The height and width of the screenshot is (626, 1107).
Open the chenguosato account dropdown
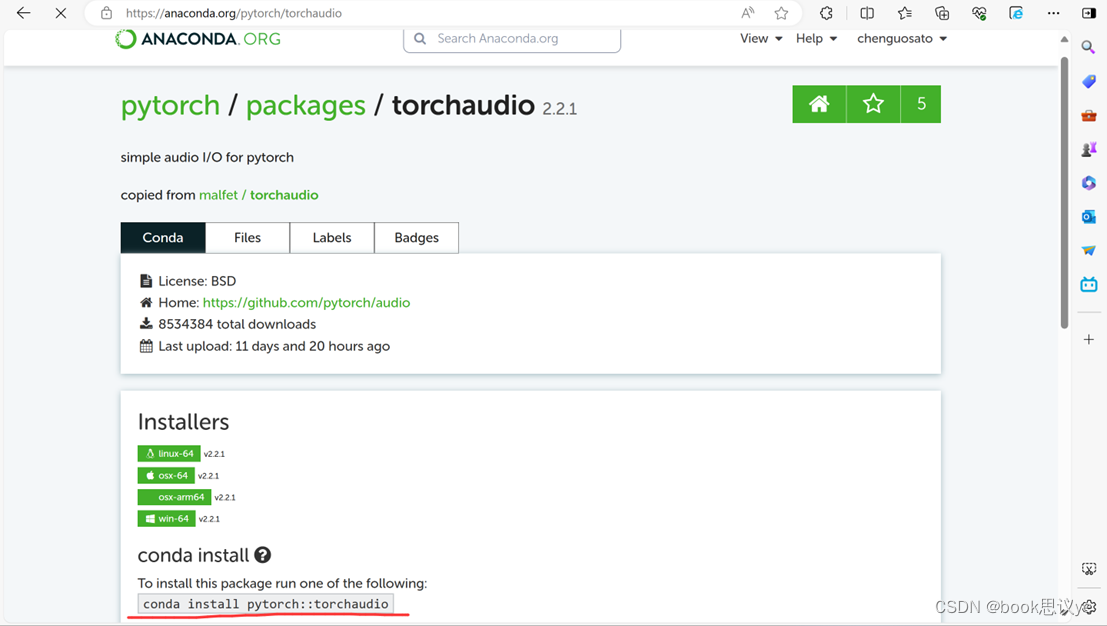click(x=902, y=39)
